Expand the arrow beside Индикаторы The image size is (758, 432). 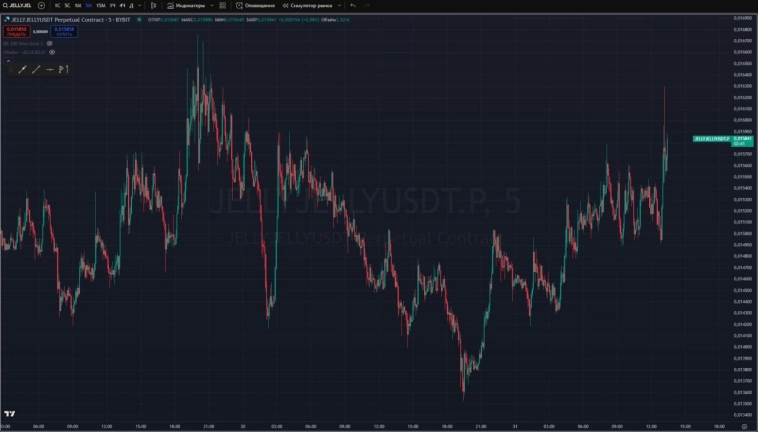point(212,6)
